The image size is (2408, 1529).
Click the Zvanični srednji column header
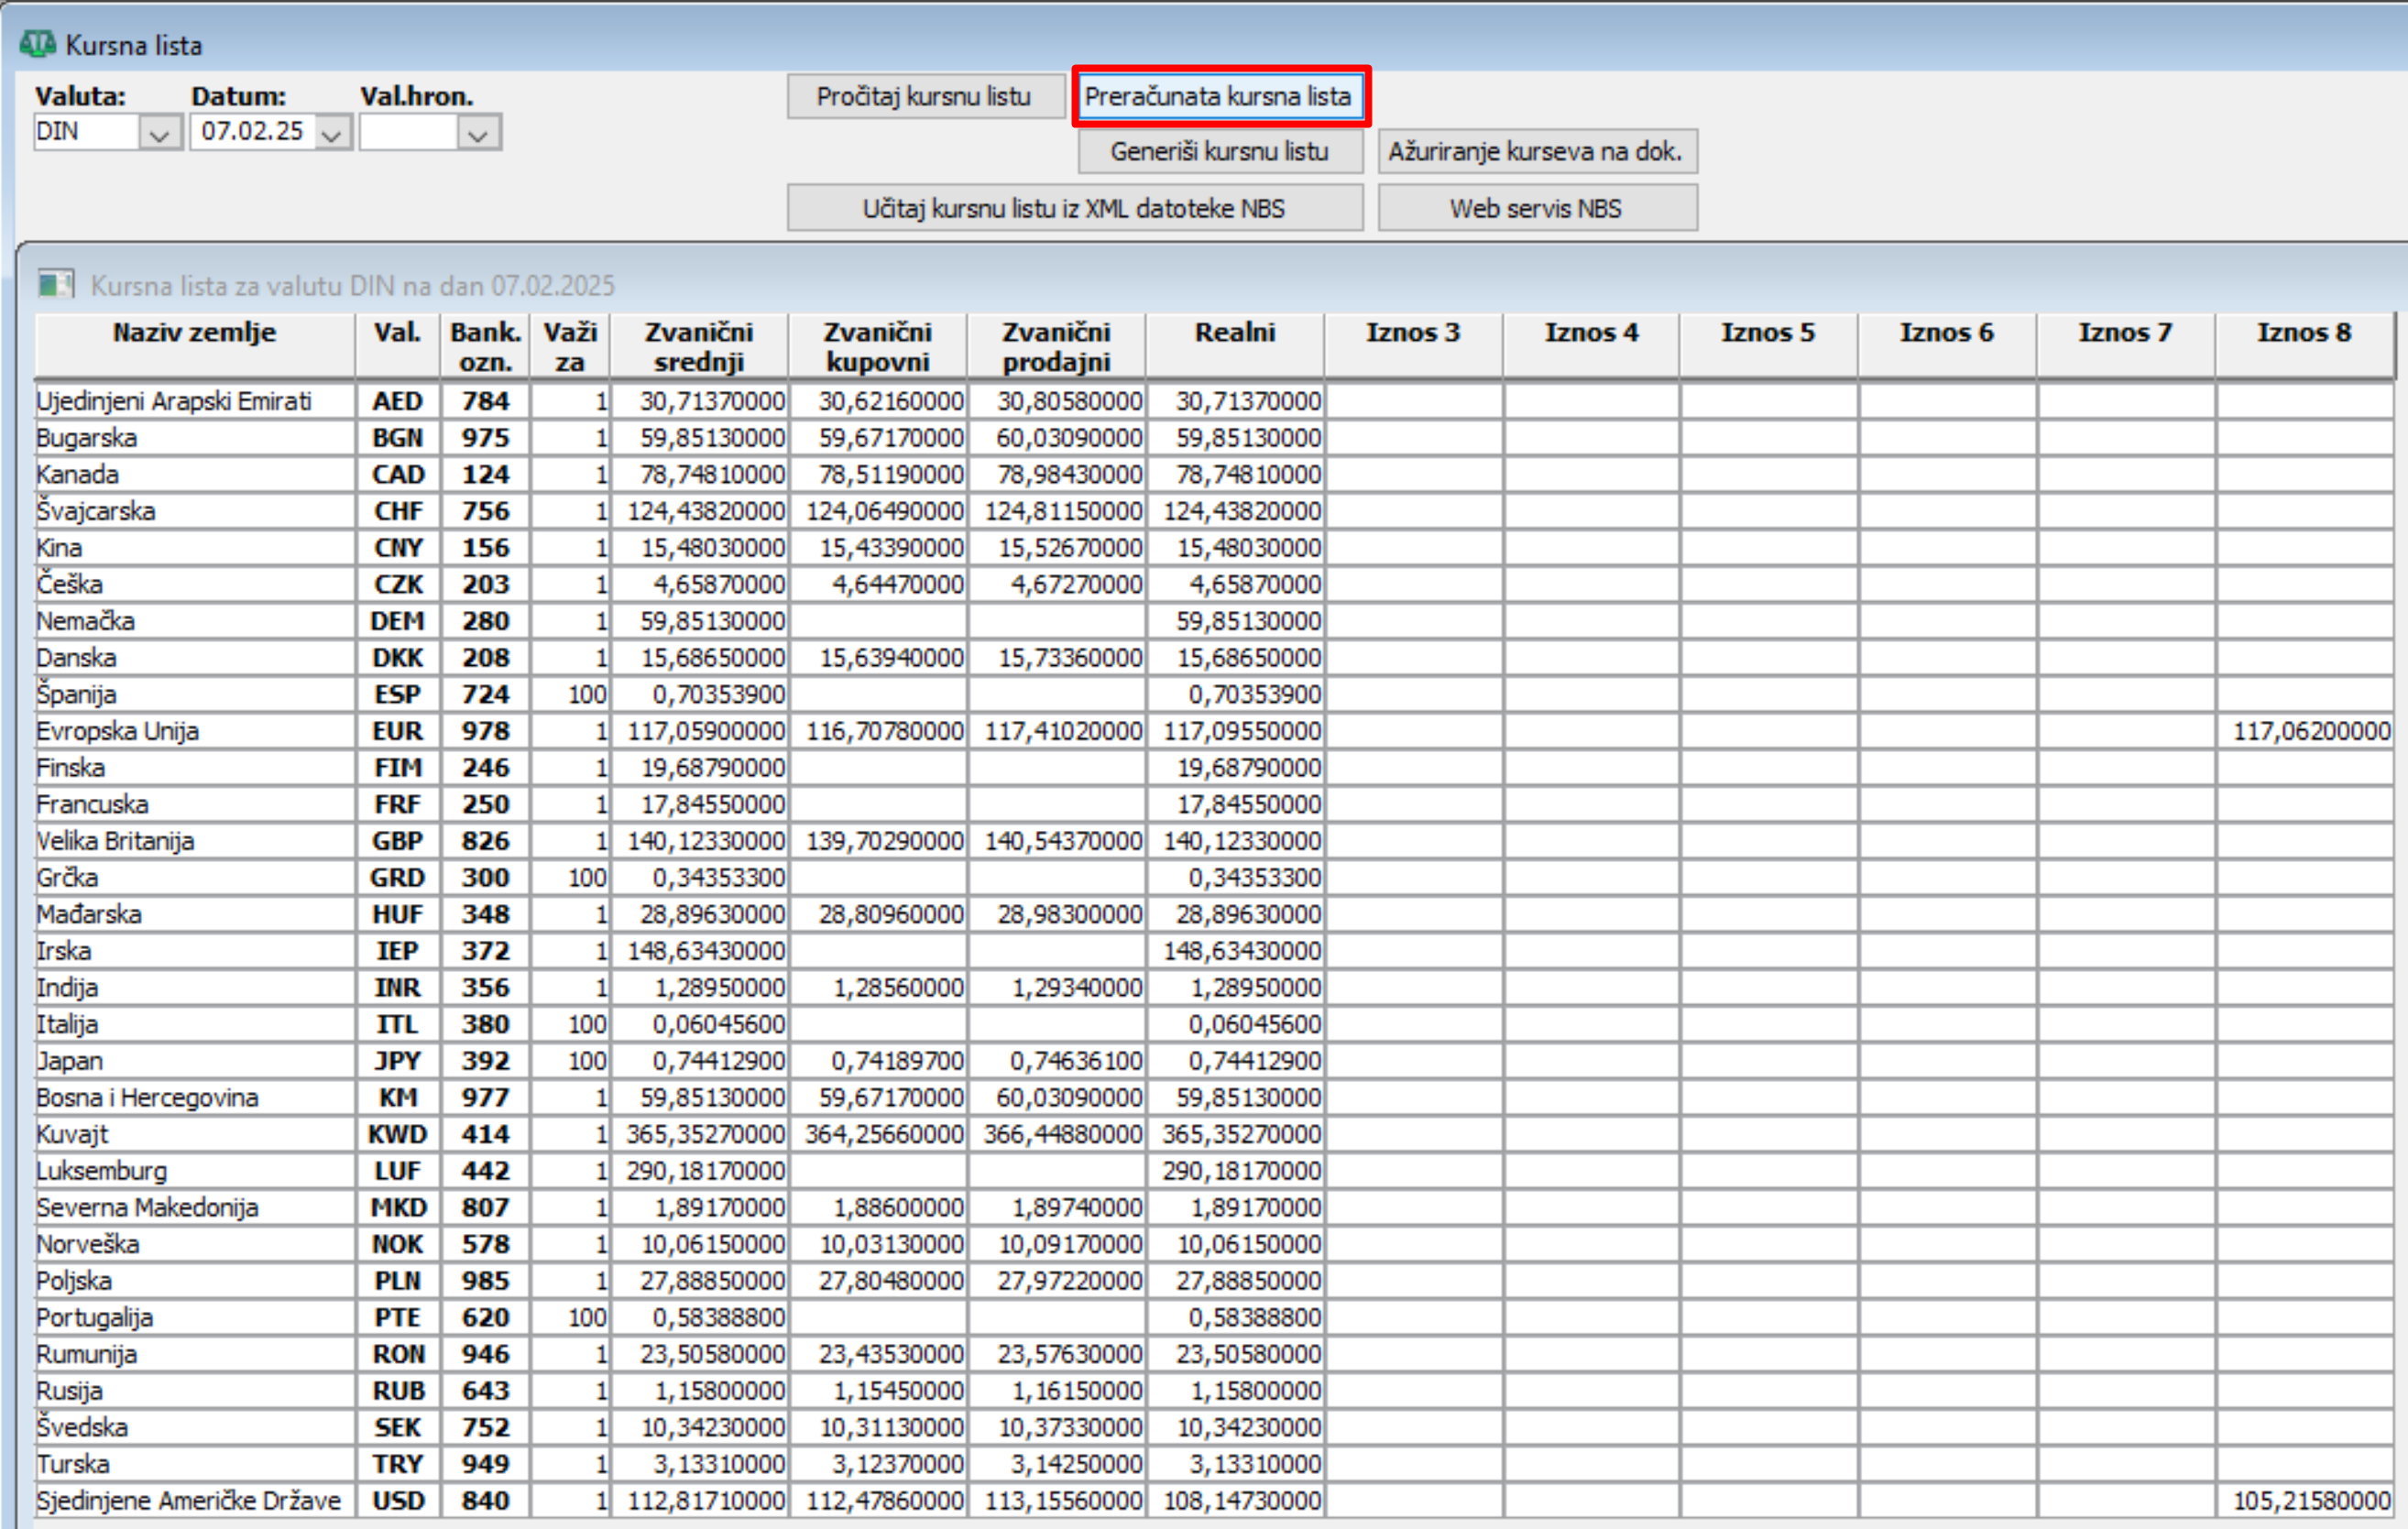699,346
